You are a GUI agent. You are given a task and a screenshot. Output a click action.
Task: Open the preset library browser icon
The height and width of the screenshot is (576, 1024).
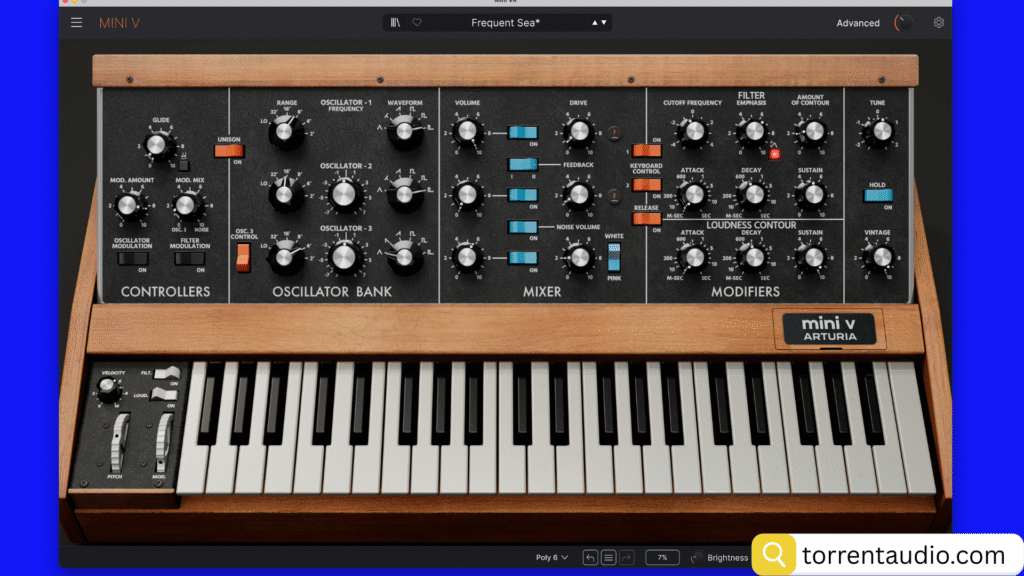pyautogui.click(x=395, y=22)
